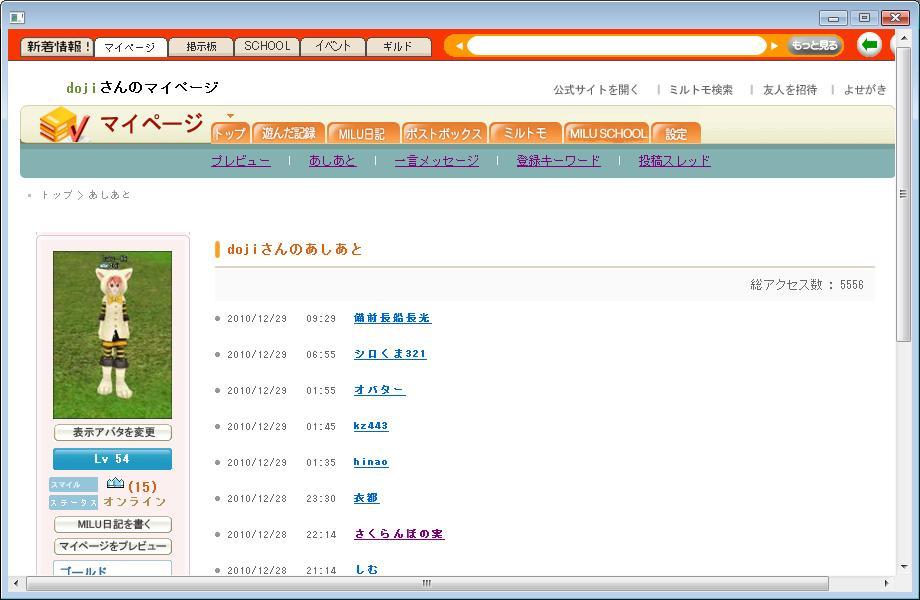Open the 設定 tab
Image resolution: width=920 pixels, height=600 pixels.
tap(676, 133)
